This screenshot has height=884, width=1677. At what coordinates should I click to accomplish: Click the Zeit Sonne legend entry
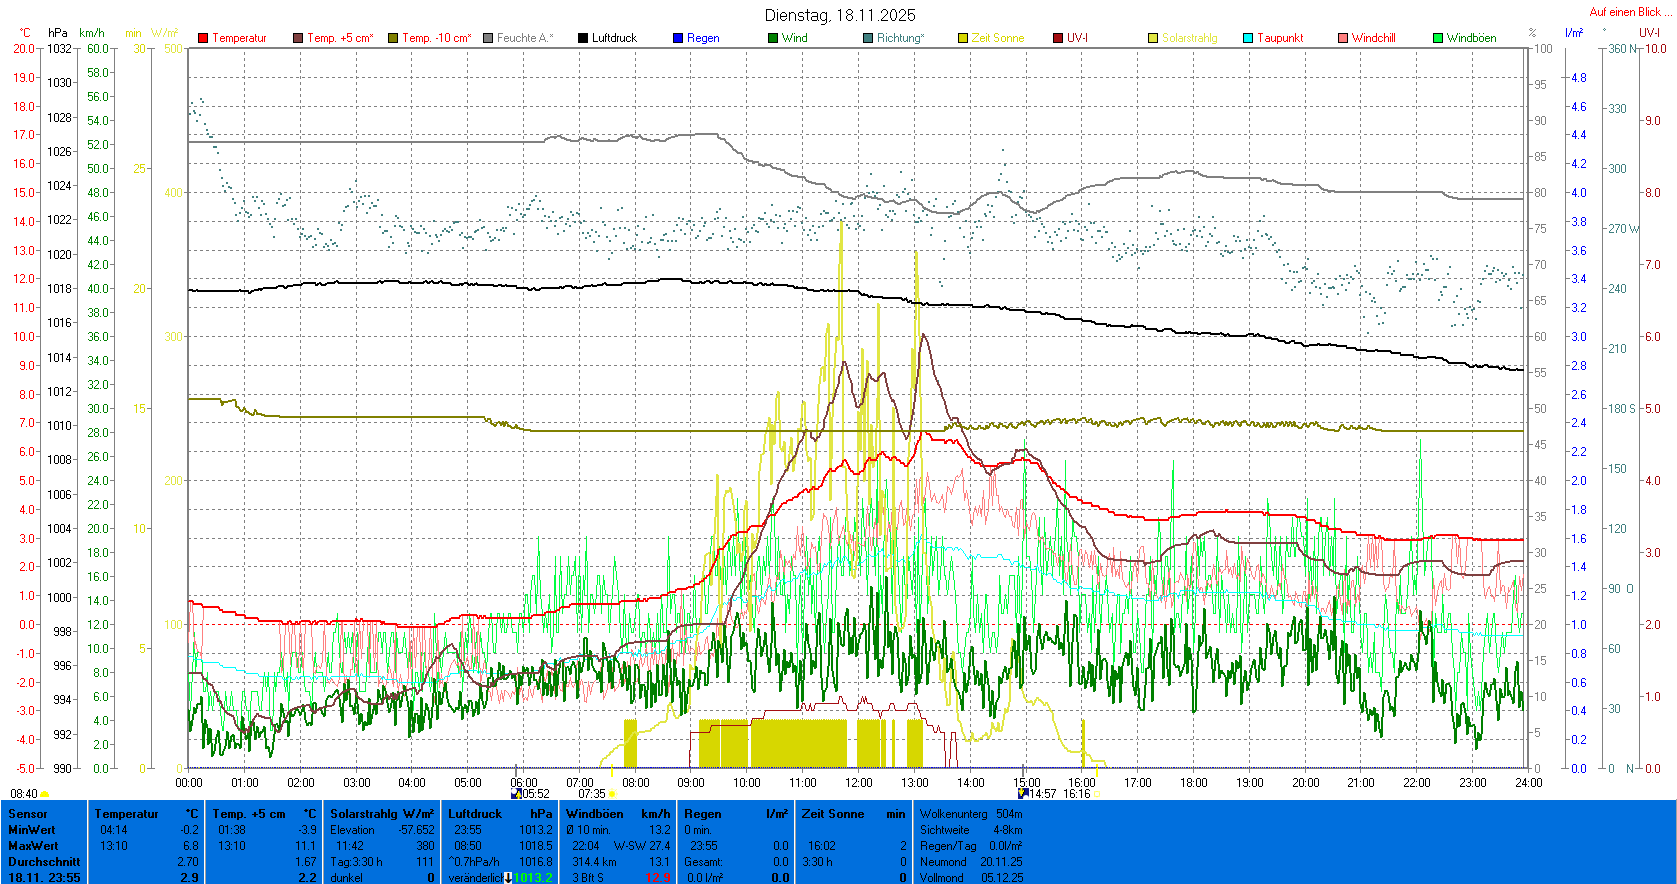coord(997,38)
